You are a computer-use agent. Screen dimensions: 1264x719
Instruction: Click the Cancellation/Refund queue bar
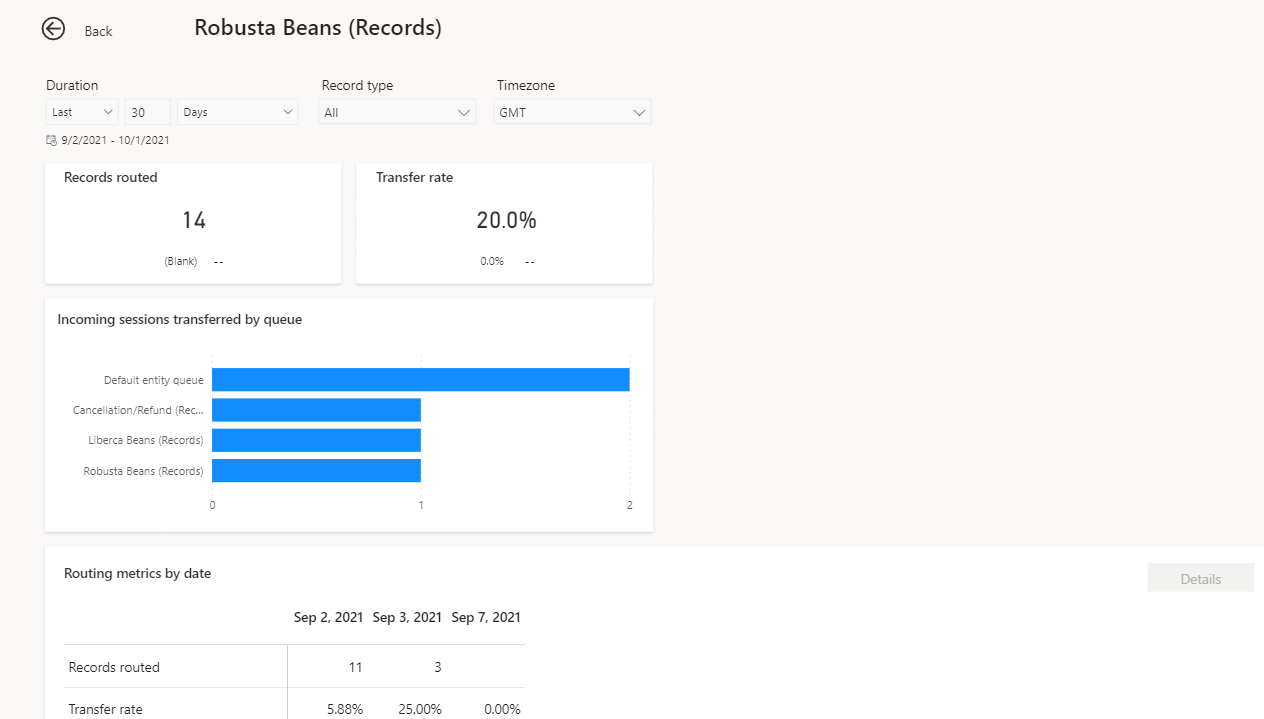point(316,409)
